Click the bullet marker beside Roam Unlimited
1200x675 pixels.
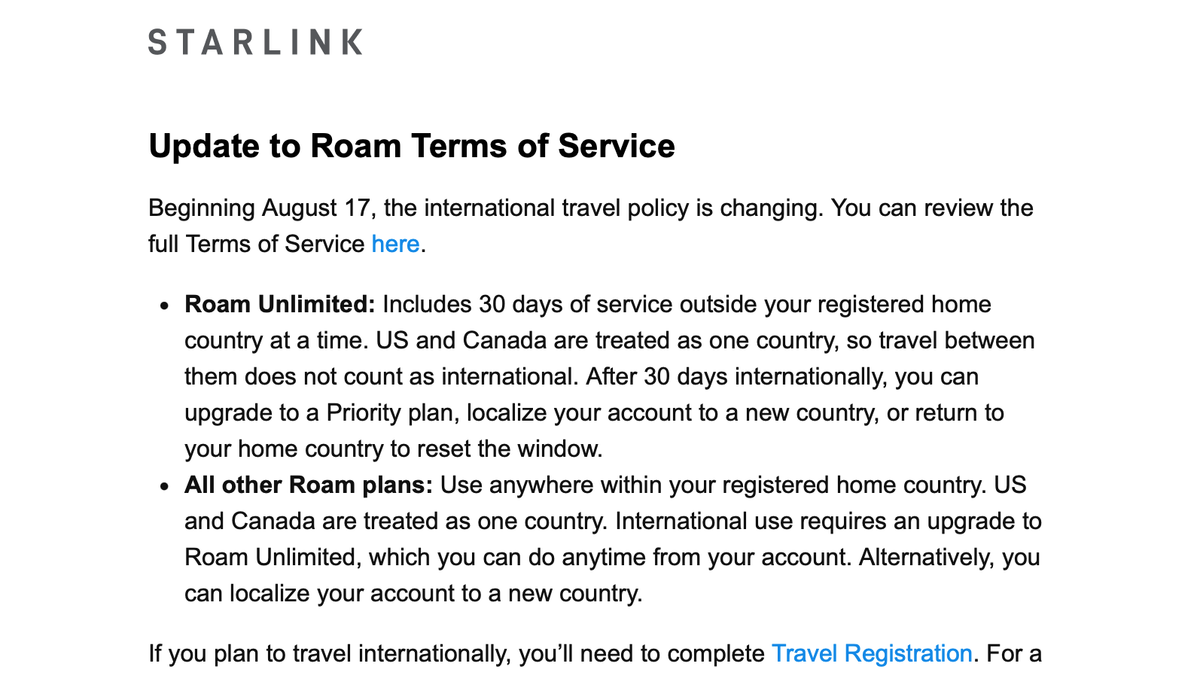pyautogui.click(x=164, y=305)
